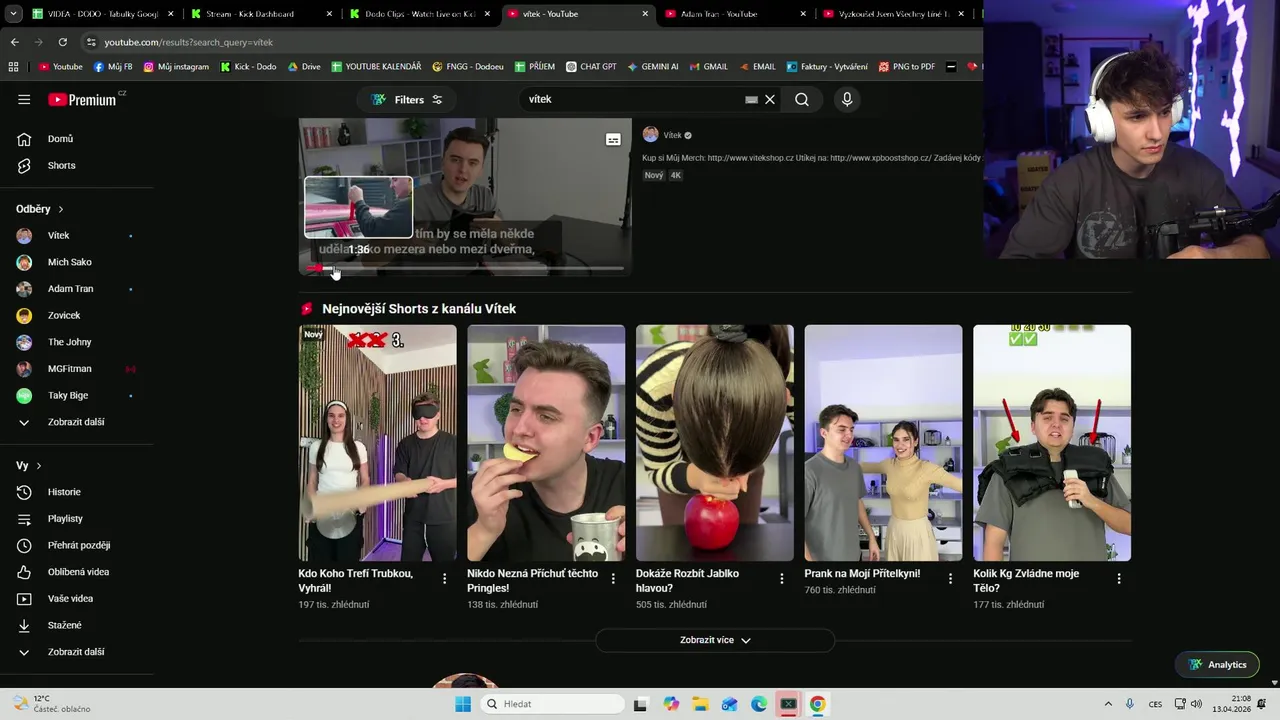
Task: Open the PNG to PDF bookmark
Action: click(906, 67)
